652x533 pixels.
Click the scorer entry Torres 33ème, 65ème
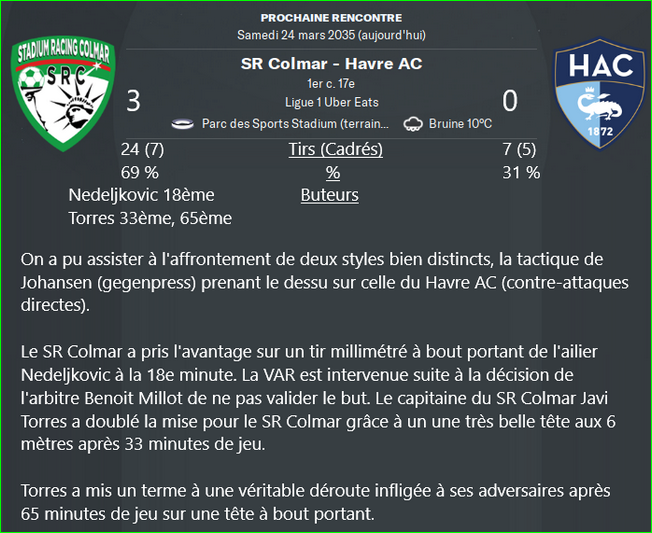click(x=150, y=218)
